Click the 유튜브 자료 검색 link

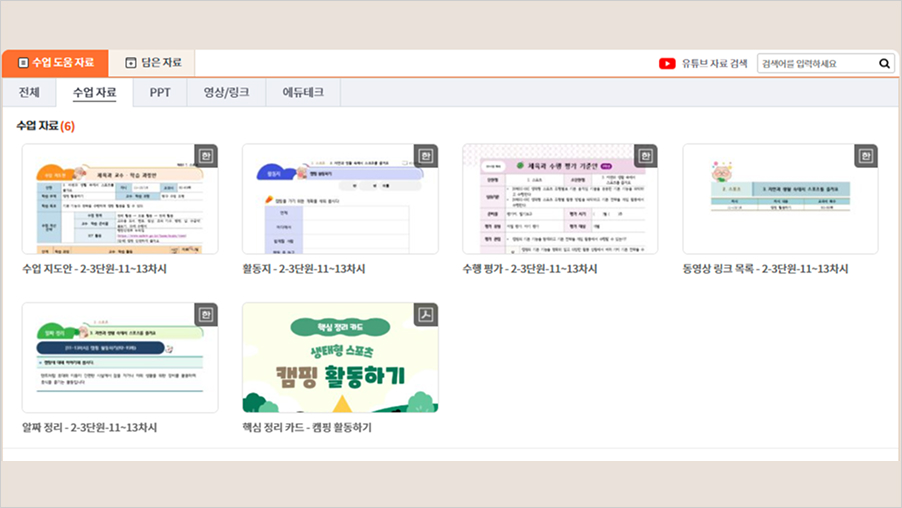pos(714,63)
